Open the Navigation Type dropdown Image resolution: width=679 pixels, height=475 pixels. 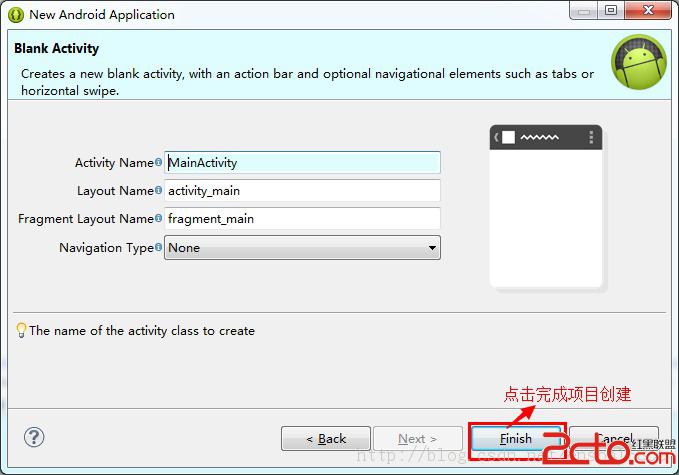click(302, 248)
